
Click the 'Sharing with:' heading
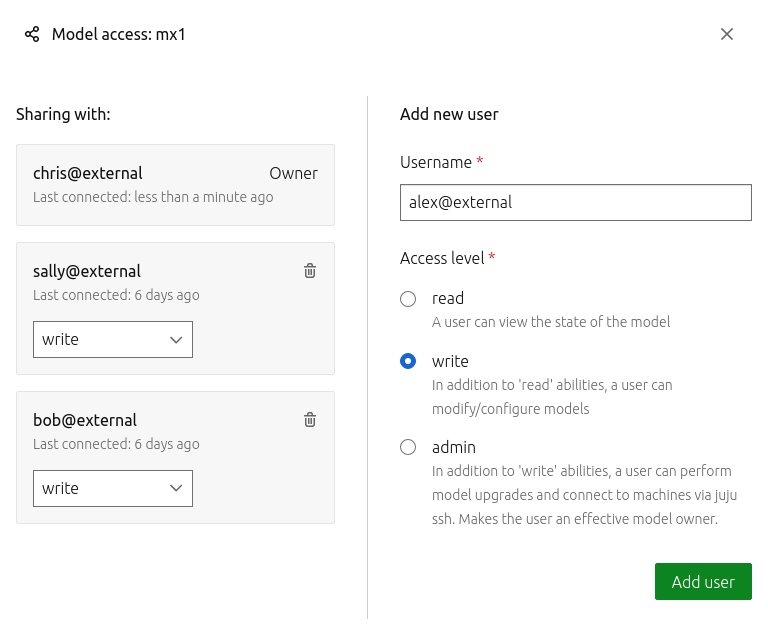tap(63, 114)
